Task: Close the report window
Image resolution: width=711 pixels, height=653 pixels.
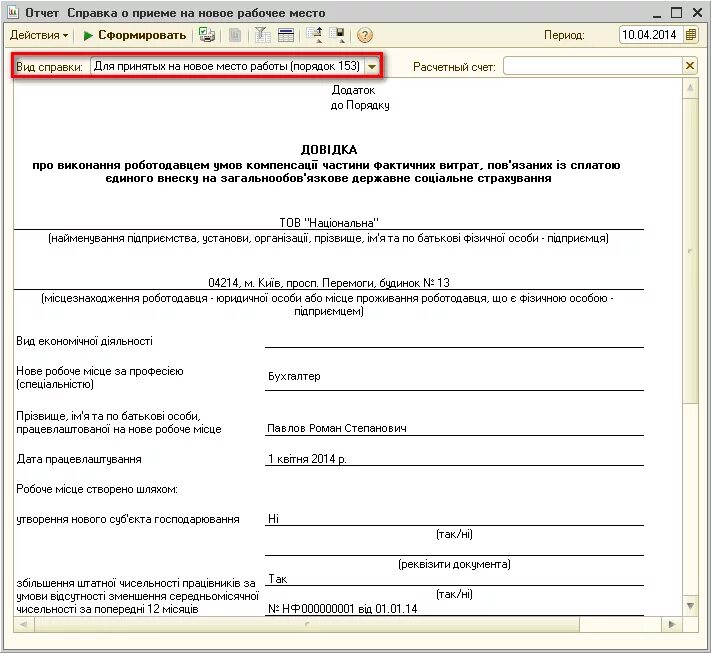Action: click(697, 13)
